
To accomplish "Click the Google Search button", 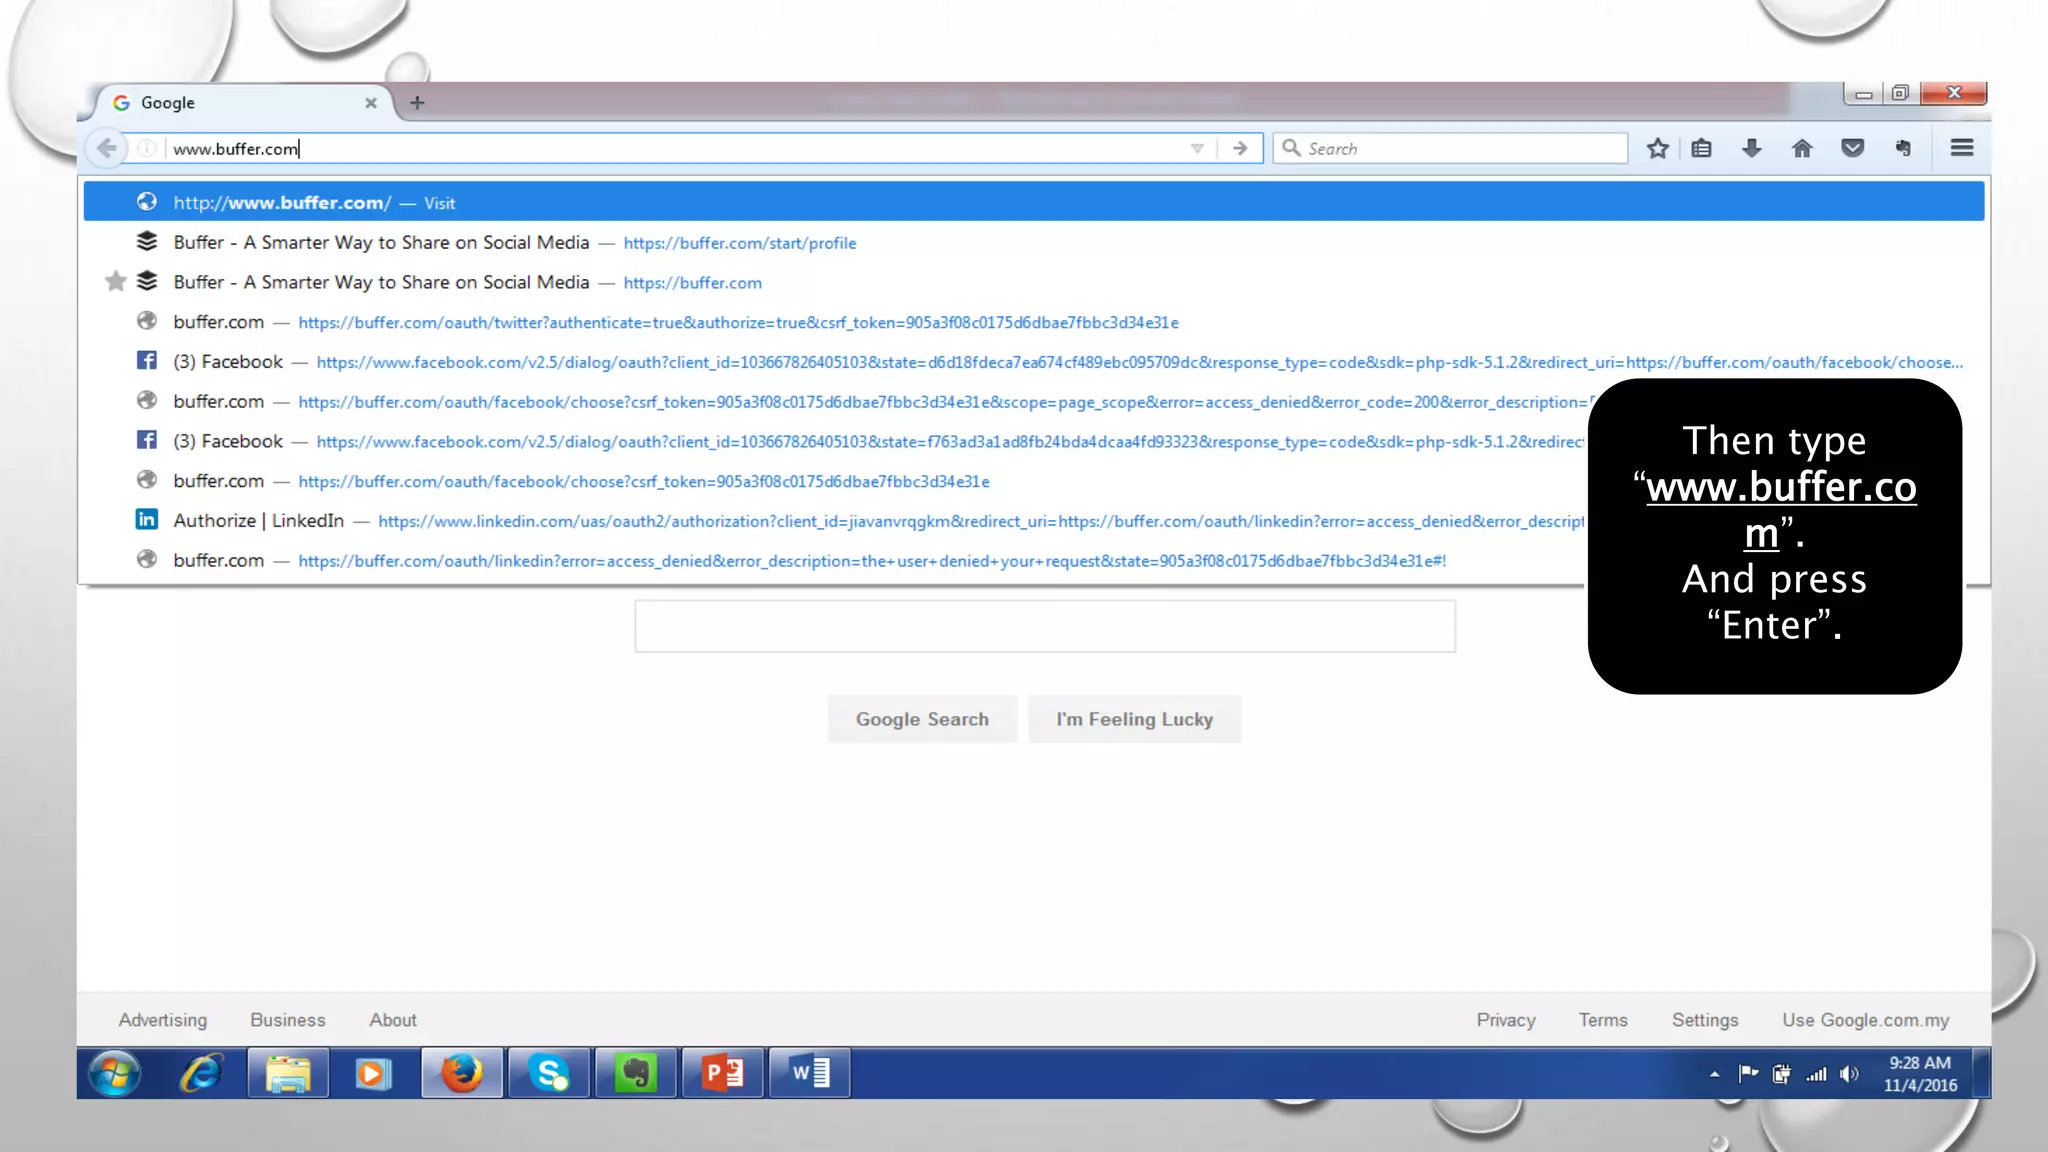I will (922, 719).
